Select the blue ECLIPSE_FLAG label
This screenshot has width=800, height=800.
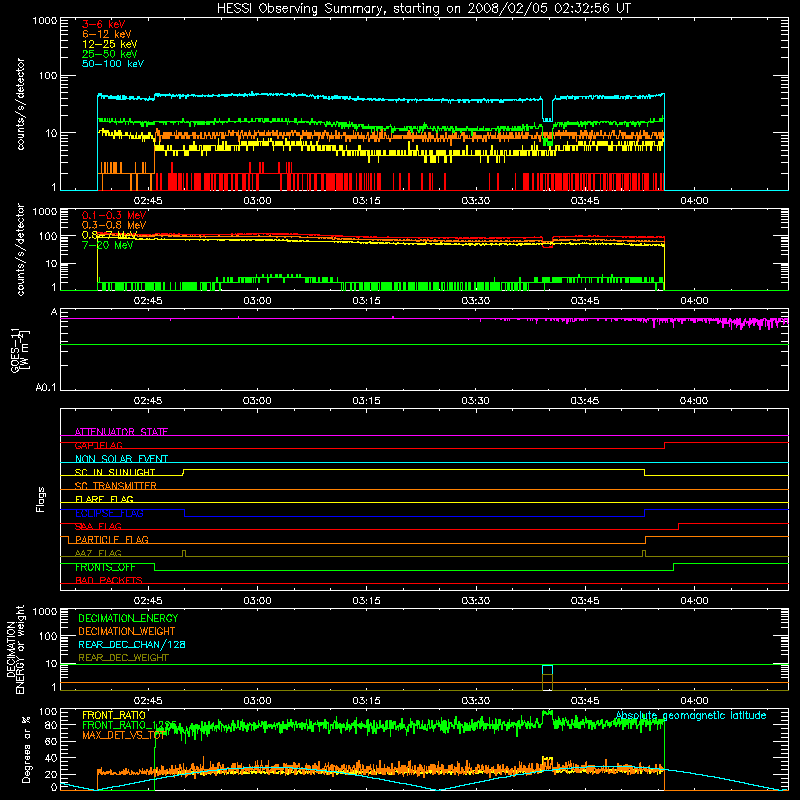(x=109, y=513)
